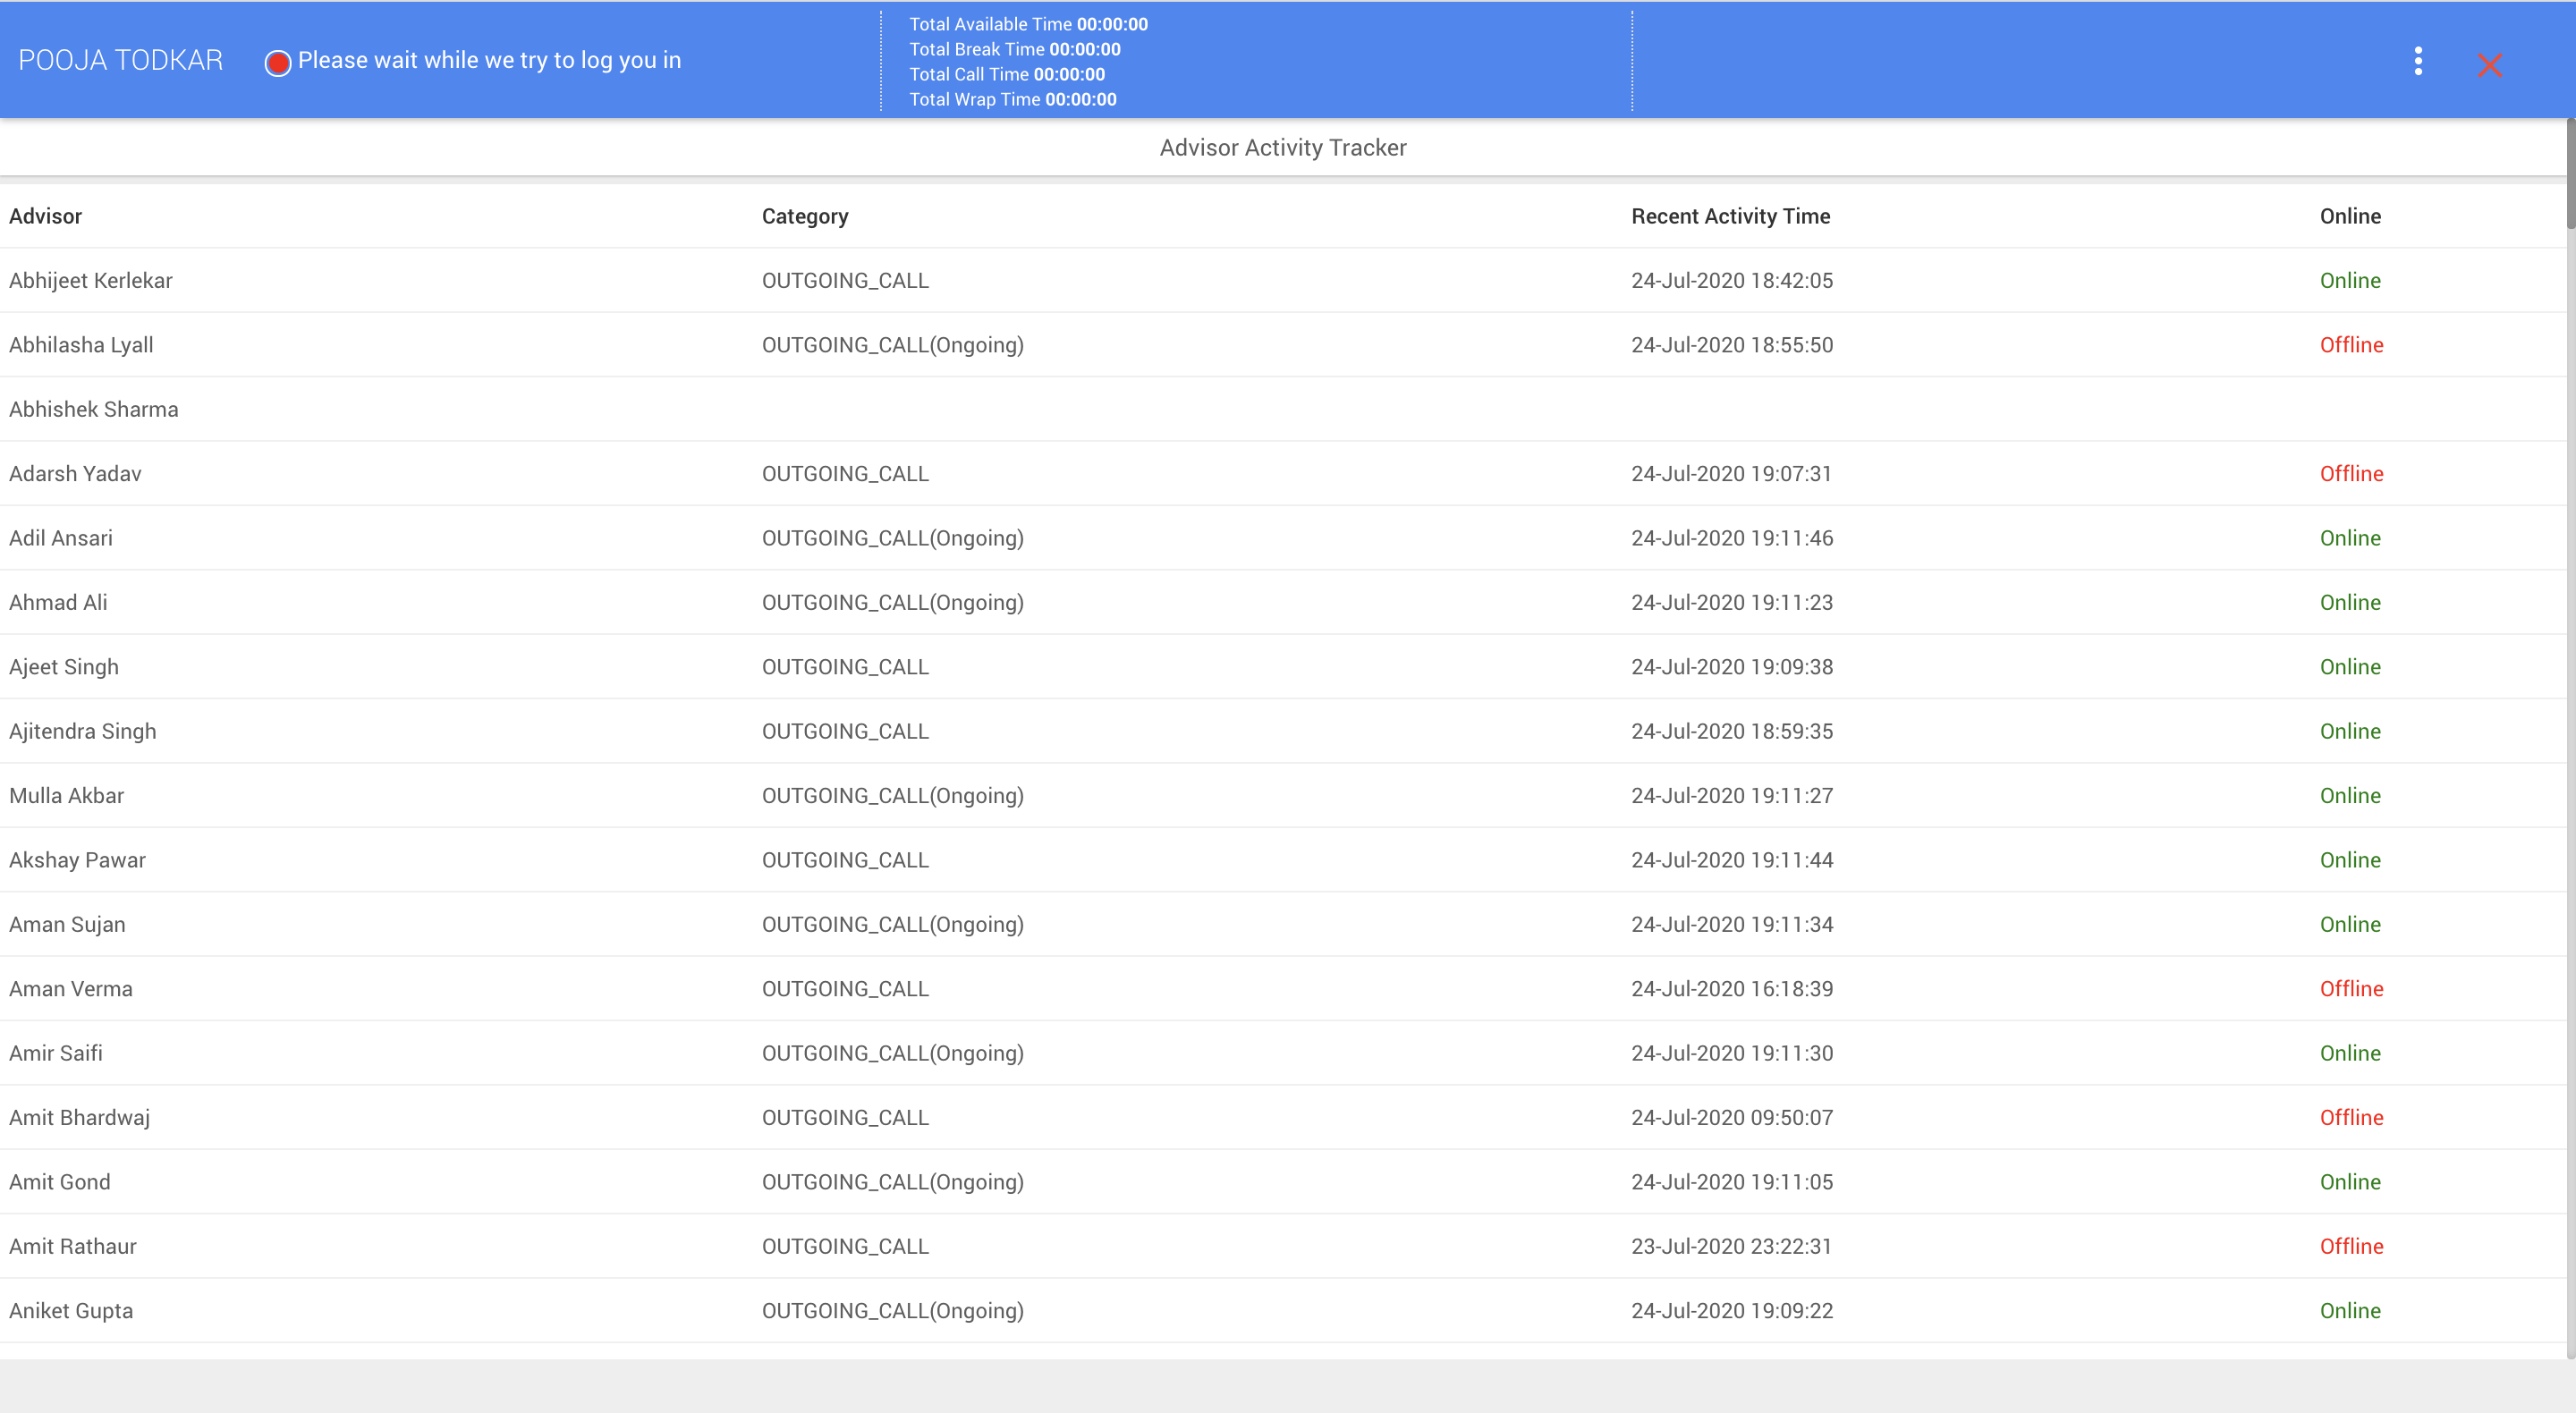Click the Category column header
Image resolution: width=2576 pixels, height=1413 pixels.
pyautogui.click(x=805, y=217)
